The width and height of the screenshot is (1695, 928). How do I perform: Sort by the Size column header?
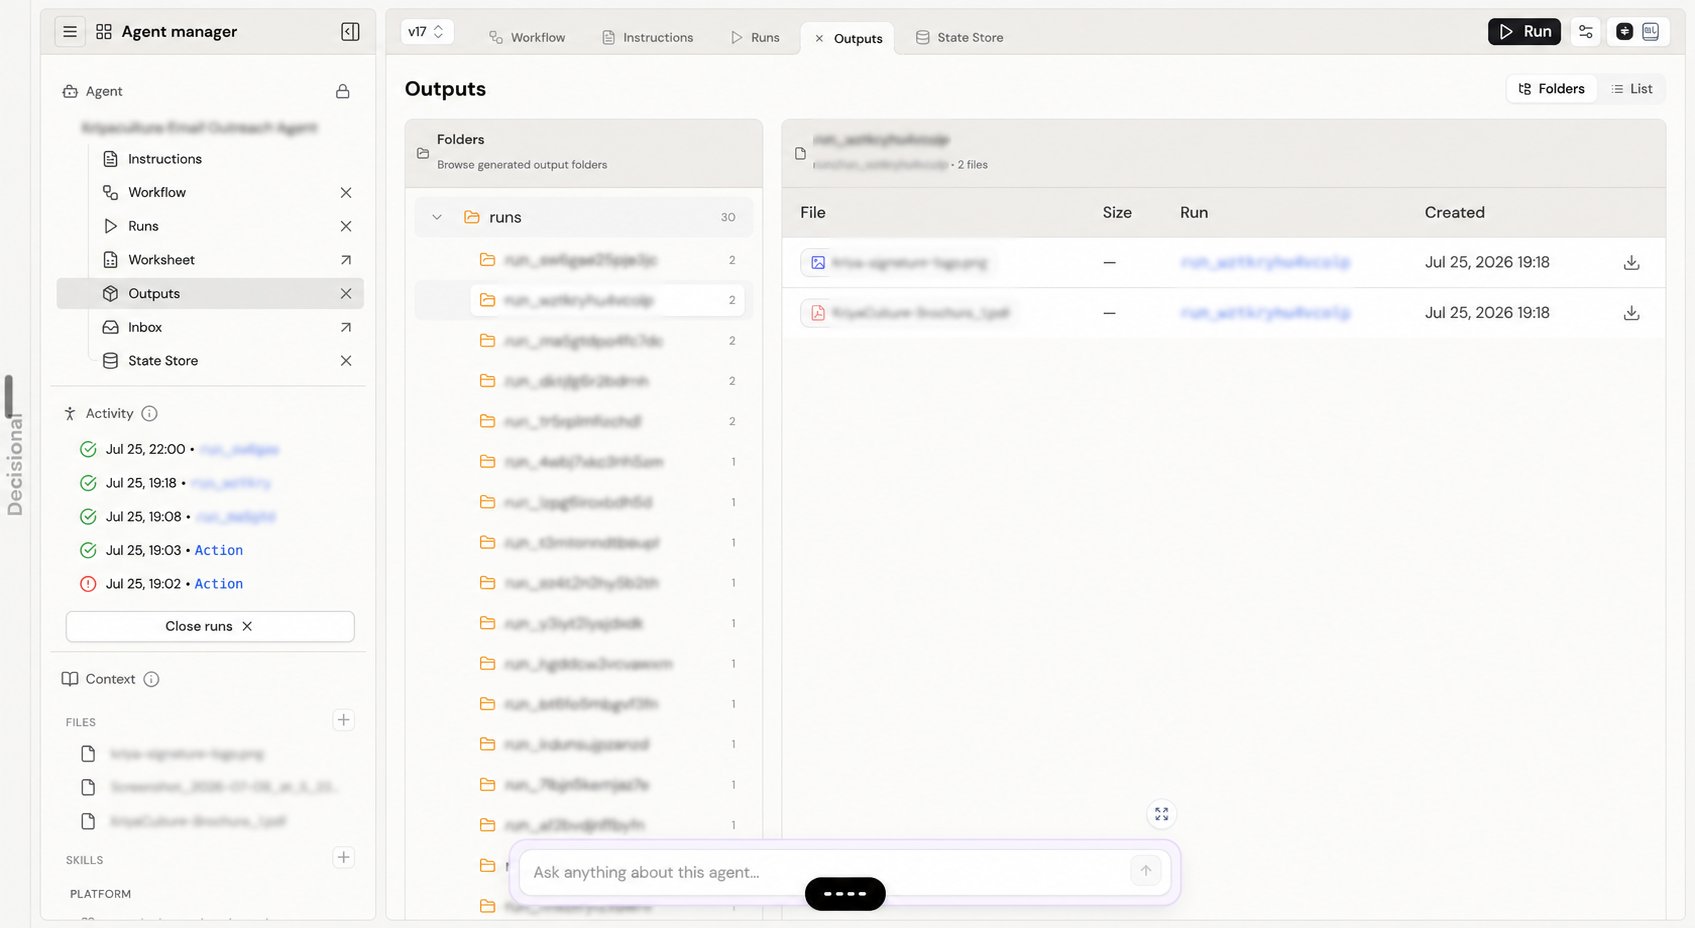point(1117,212)
